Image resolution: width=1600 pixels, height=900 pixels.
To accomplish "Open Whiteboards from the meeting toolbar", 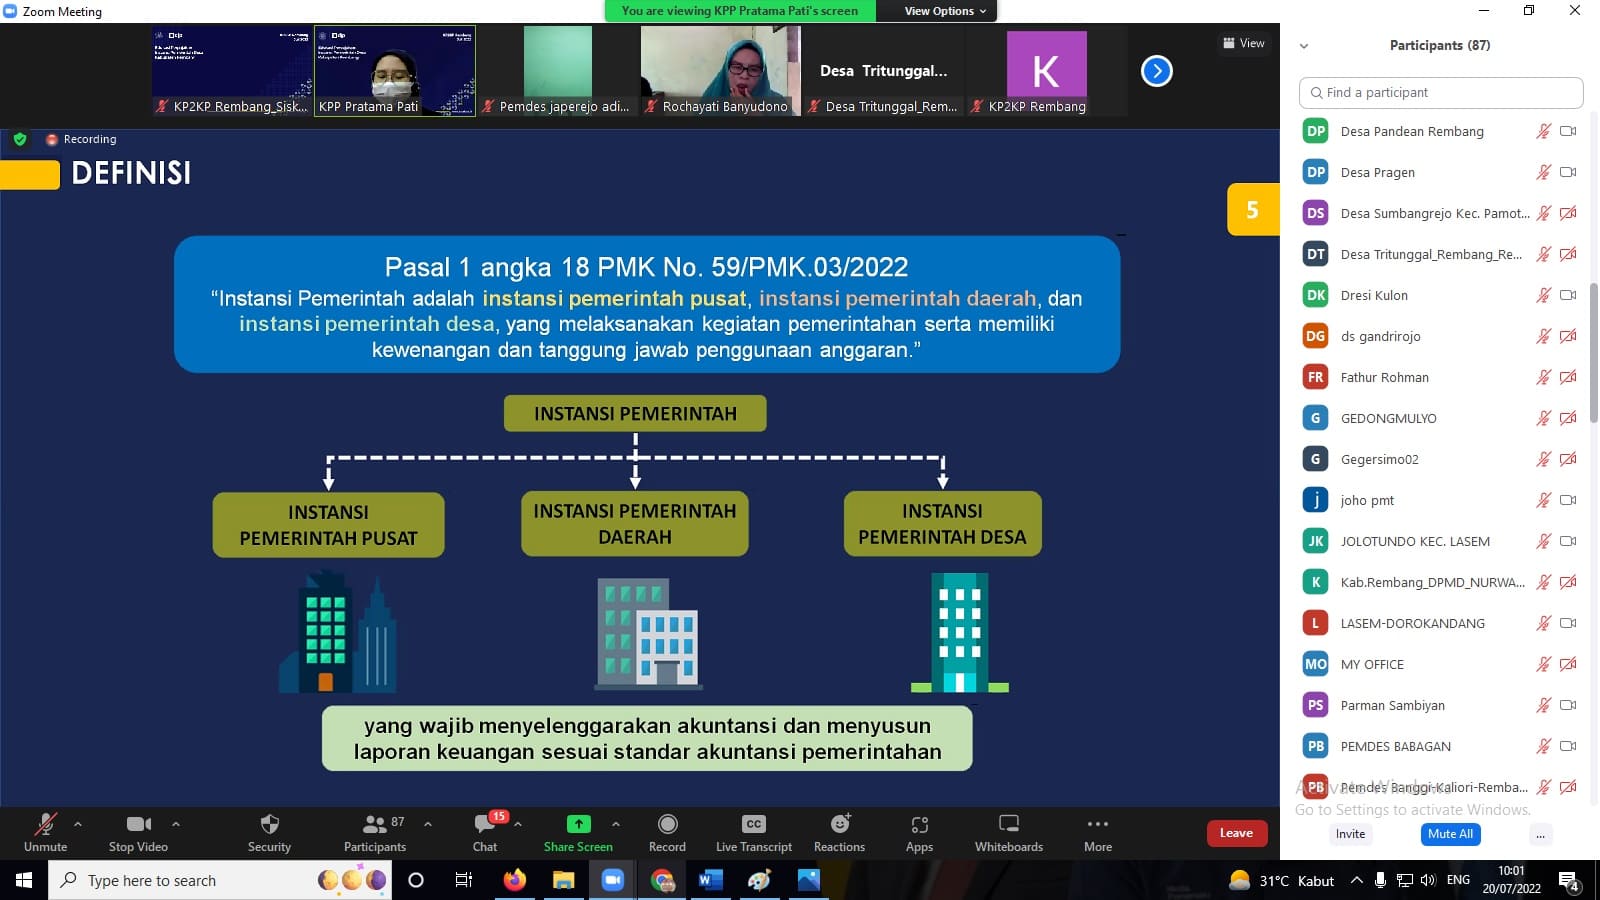I will [1008, 825].
